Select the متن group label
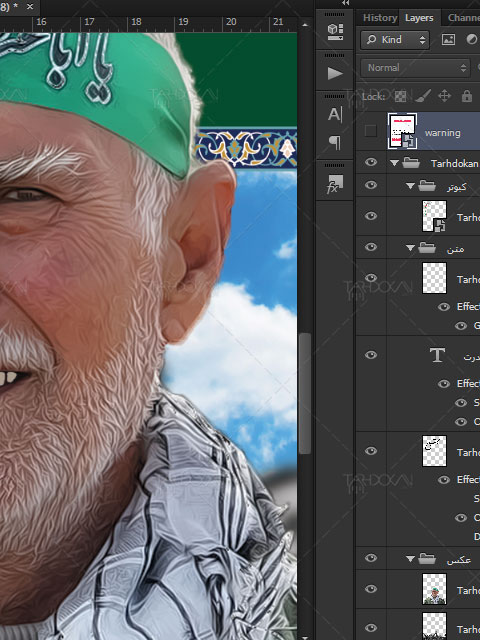Screen dimensions: 480x640 tap(456, 249)
